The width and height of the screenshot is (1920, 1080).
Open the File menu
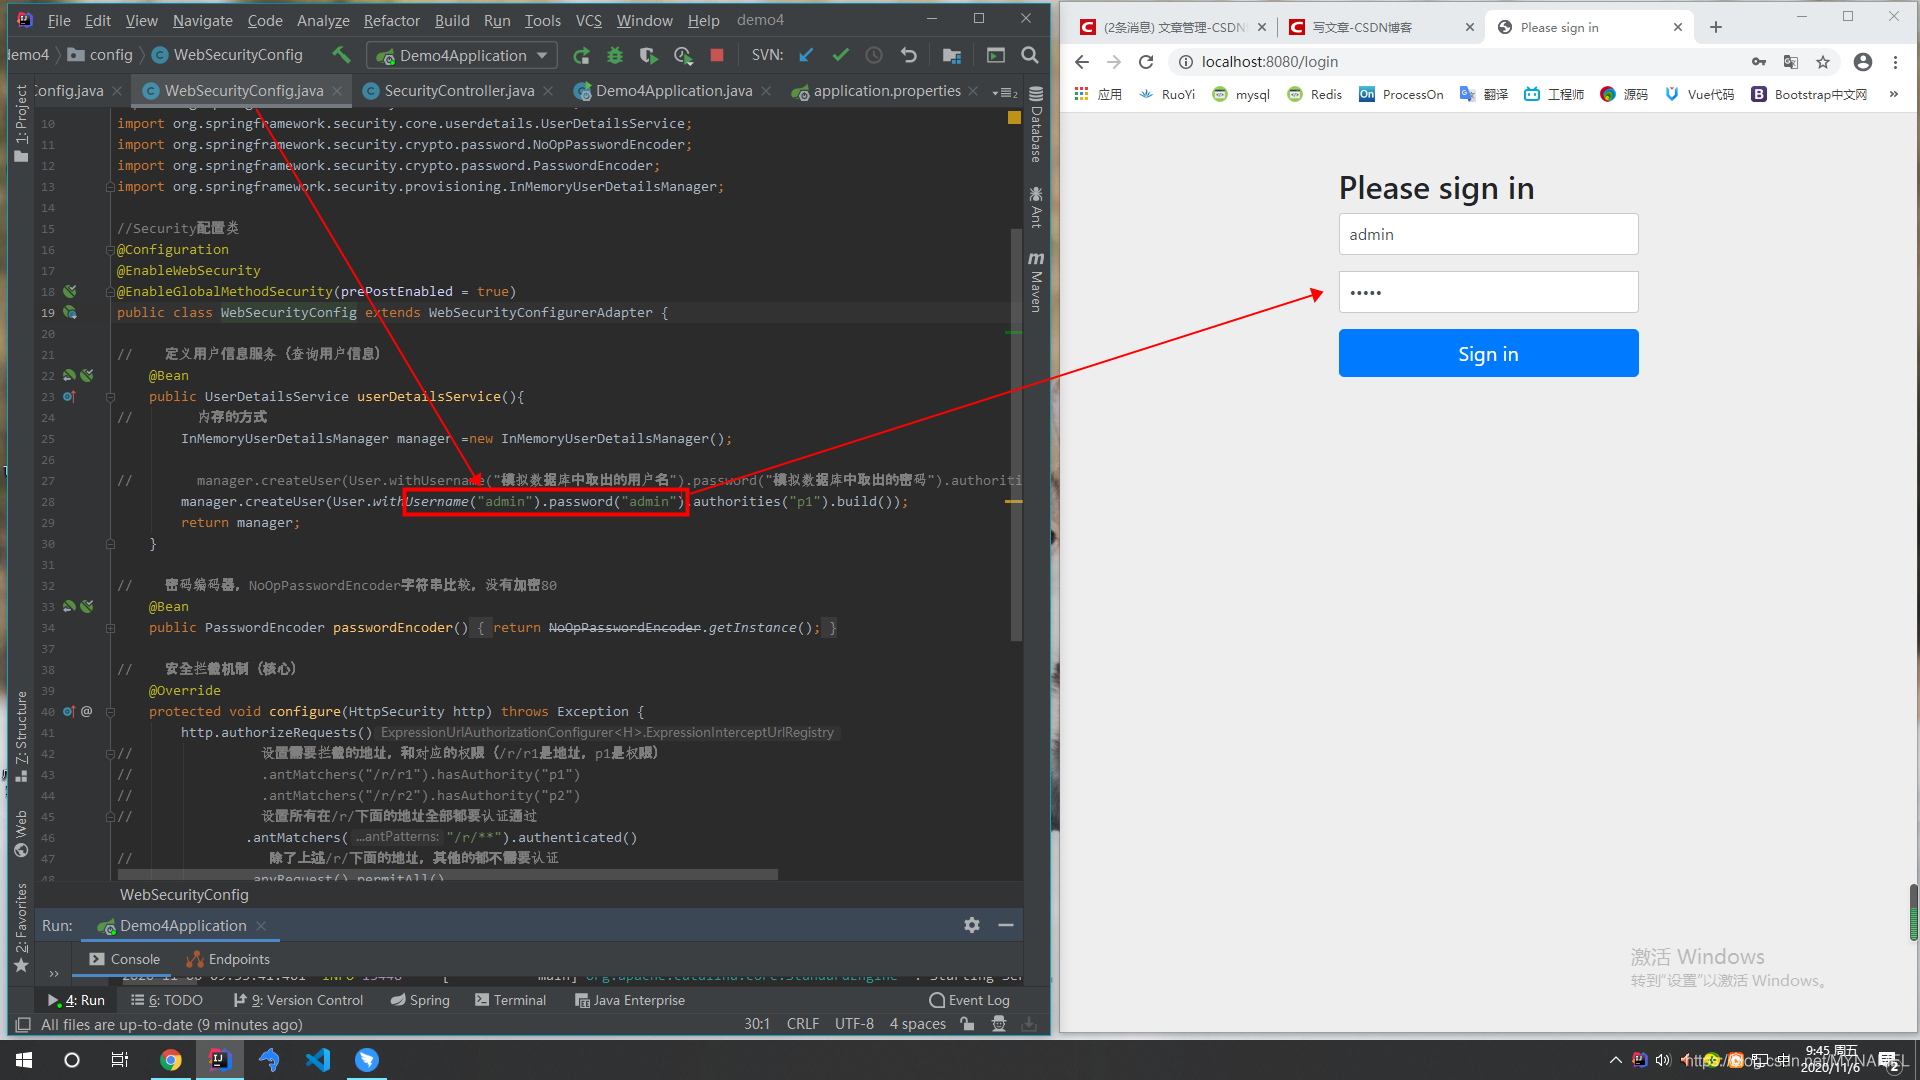[59, 20]
